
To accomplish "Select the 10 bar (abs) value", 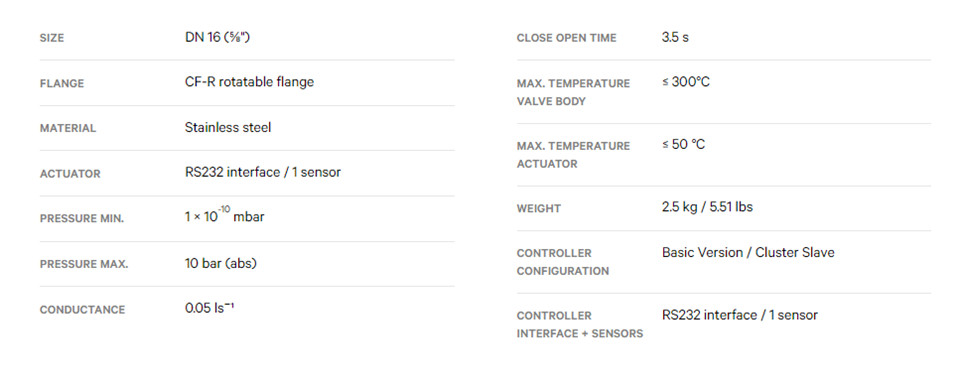I will (x=220, y=263).
